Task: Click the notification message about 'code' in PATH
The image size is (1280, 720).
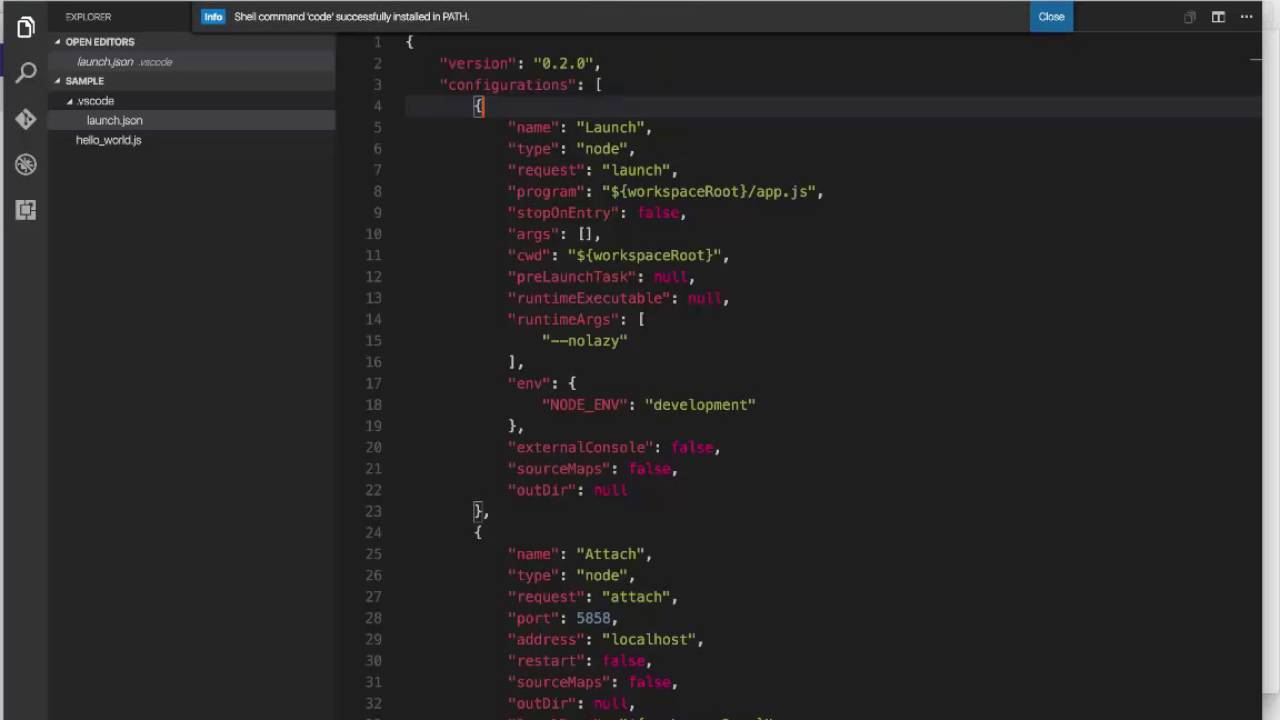Action: click(x=352, y=17)
